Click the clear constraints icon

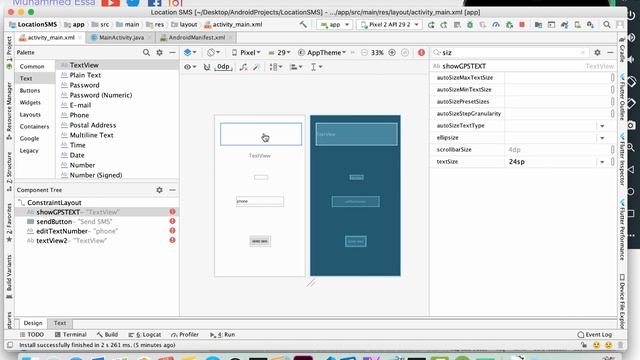(243, 67)
